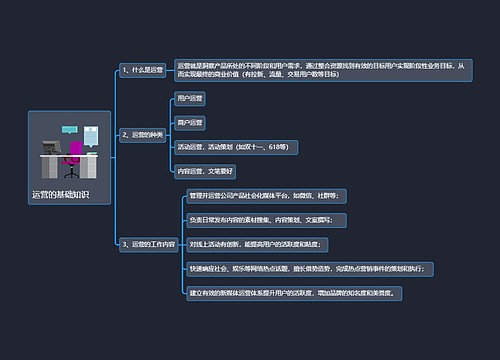Select node 负责日常发布内容的素材搜集
Screen dimensions: 500x360
point(267,220)
